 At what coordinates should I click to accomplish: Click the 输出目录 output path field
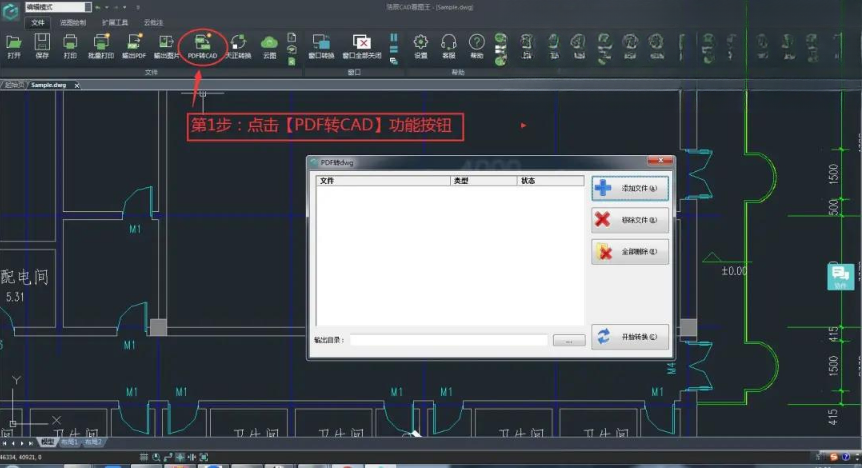tap(449, 340)
